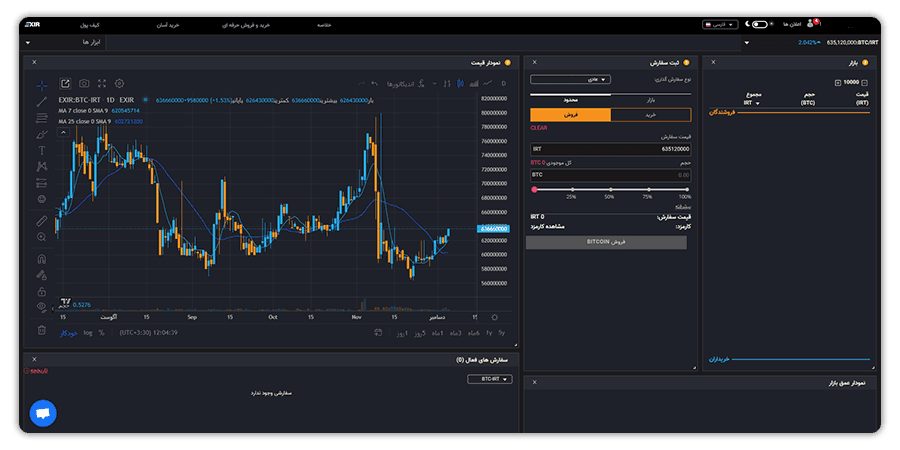Remove drawings with the trash icon
900x450 pixels.
(41, 330)
